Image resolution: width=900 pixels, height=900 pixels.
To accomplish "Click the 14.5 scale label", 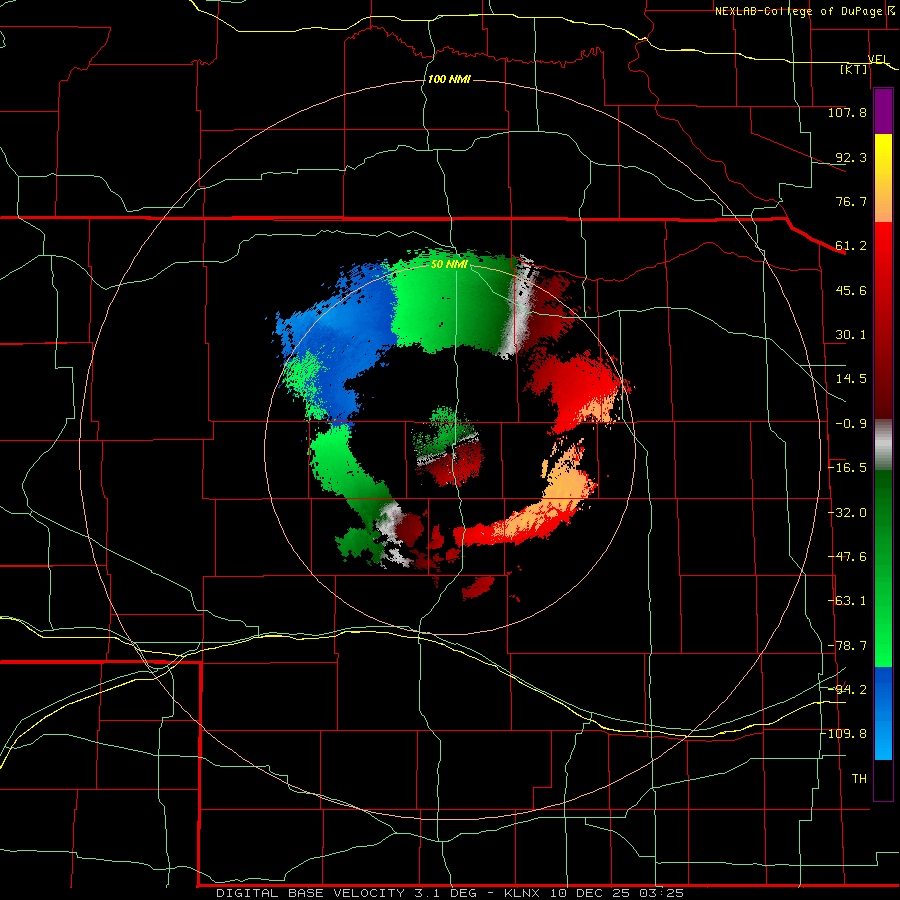I will [x=851, y=379].
